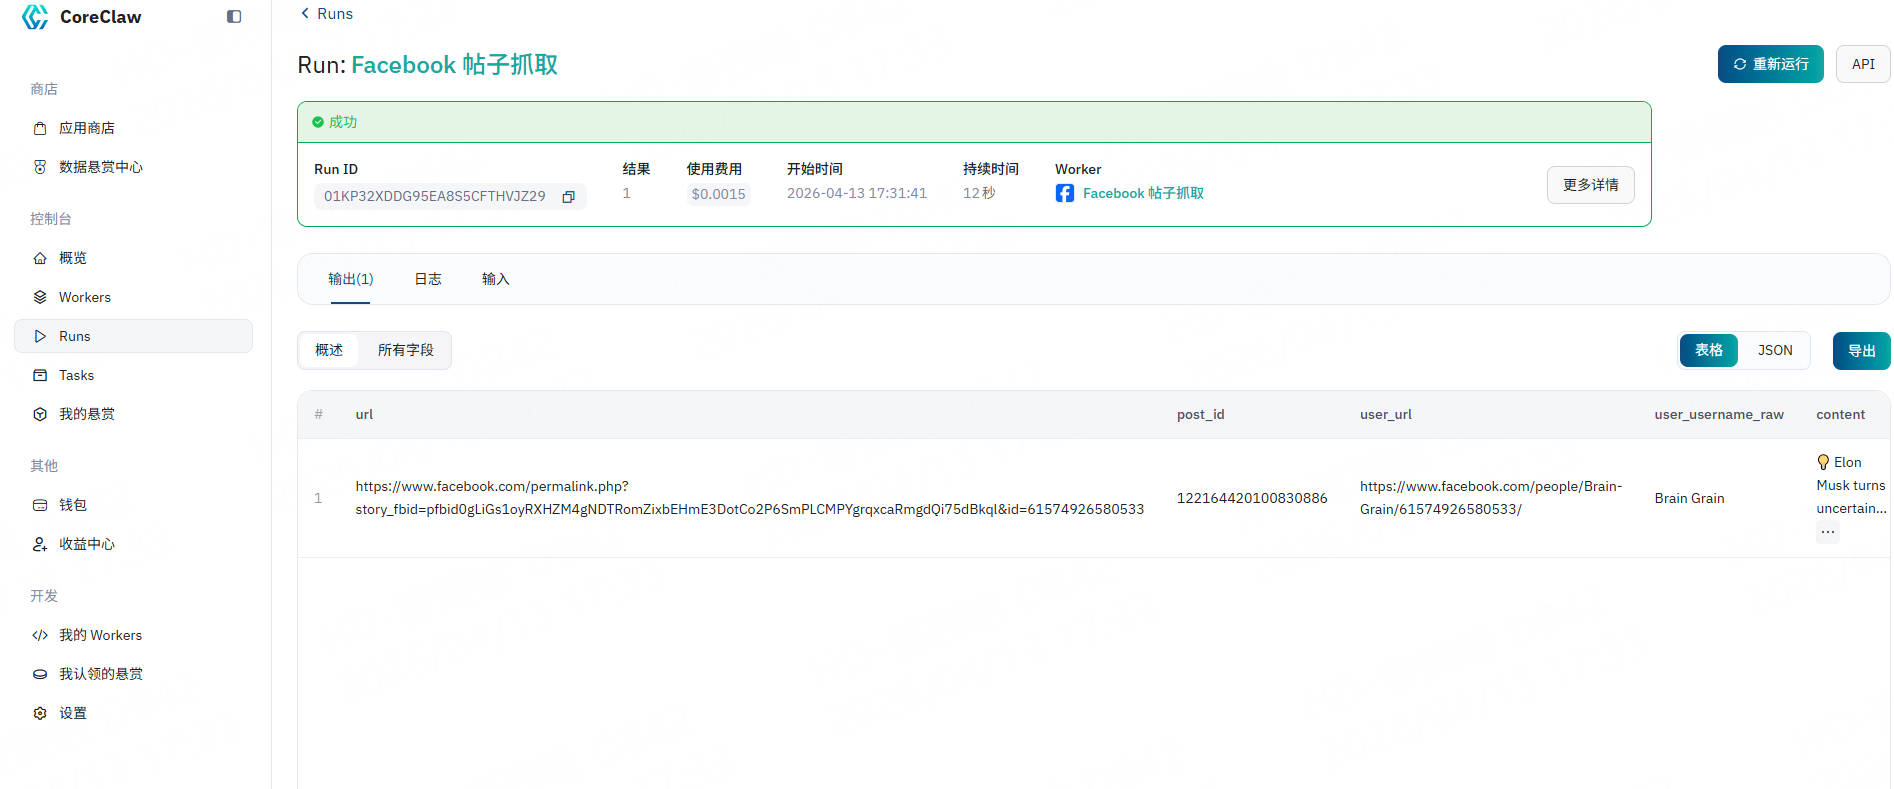Viewport: 1894px width, 789px height.
Task: Switch to the 日志 tab
Action: point(428,279)
